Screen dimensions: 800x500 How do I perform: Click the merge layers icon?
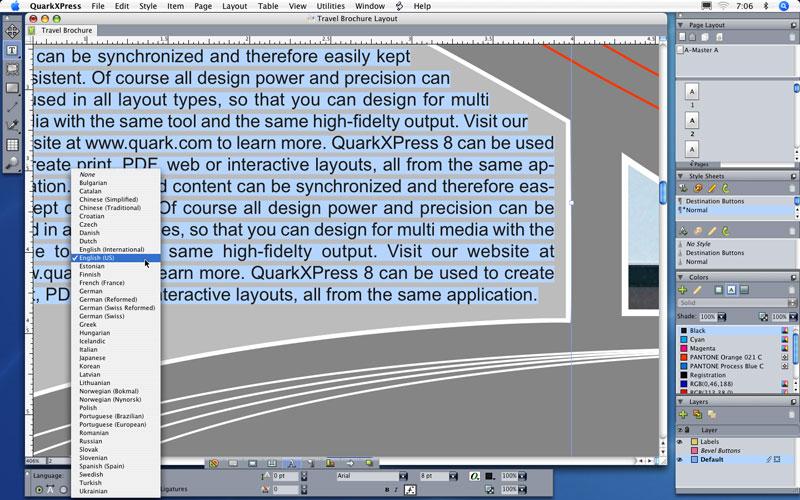pos(711,414)
